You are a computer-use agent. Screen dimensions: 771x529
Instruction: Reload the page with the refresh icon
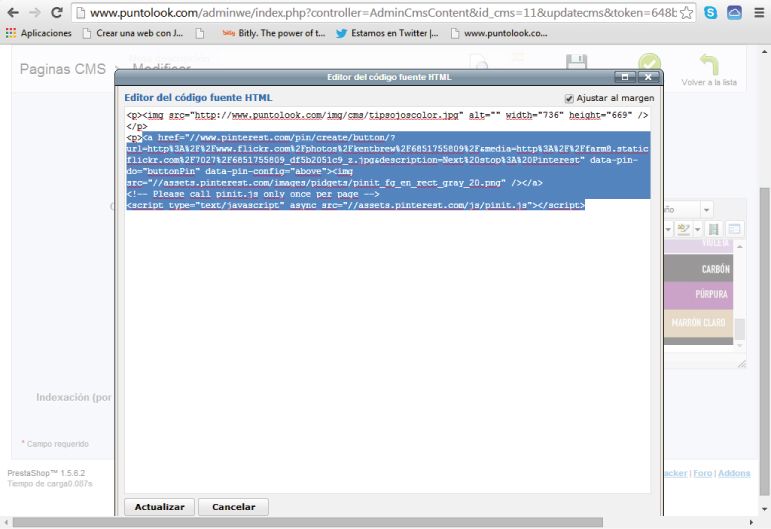click(57, 12)
